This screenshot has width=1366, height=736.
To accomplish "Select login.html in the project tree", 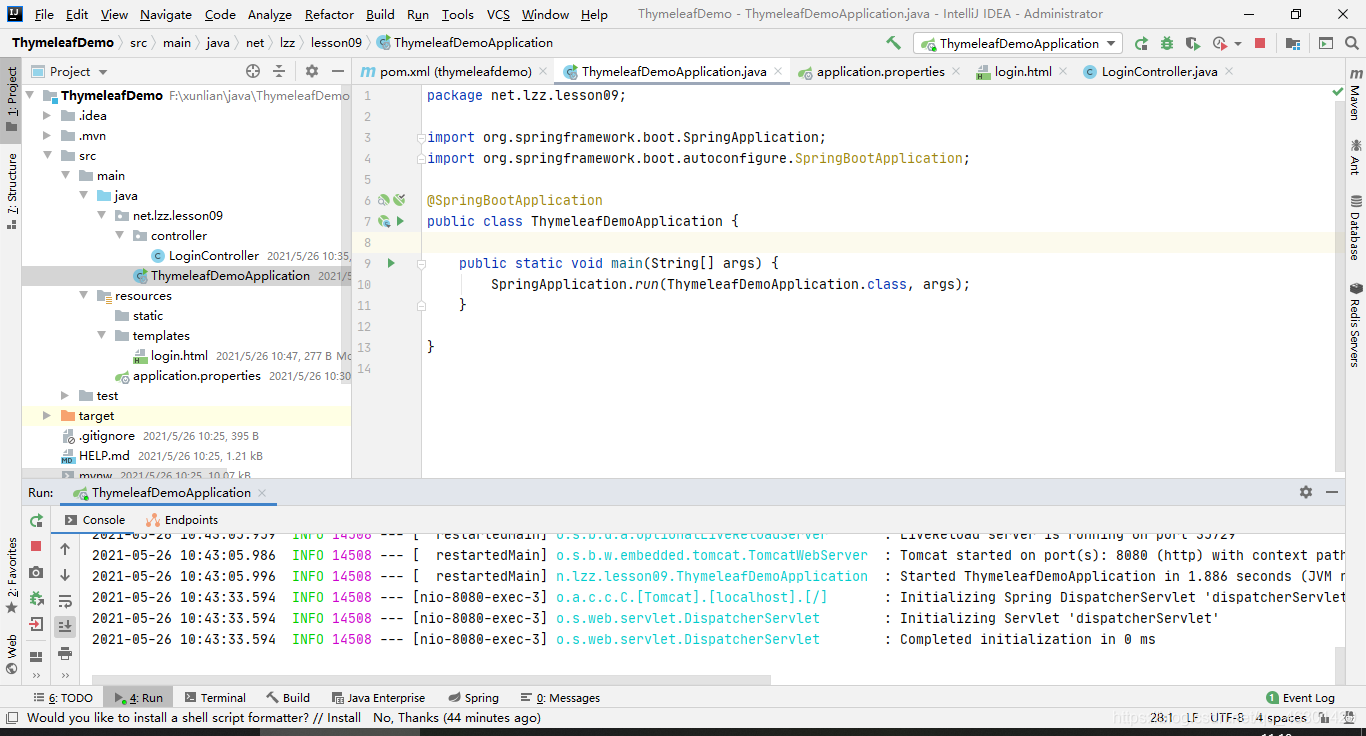I will pos(179,356).
